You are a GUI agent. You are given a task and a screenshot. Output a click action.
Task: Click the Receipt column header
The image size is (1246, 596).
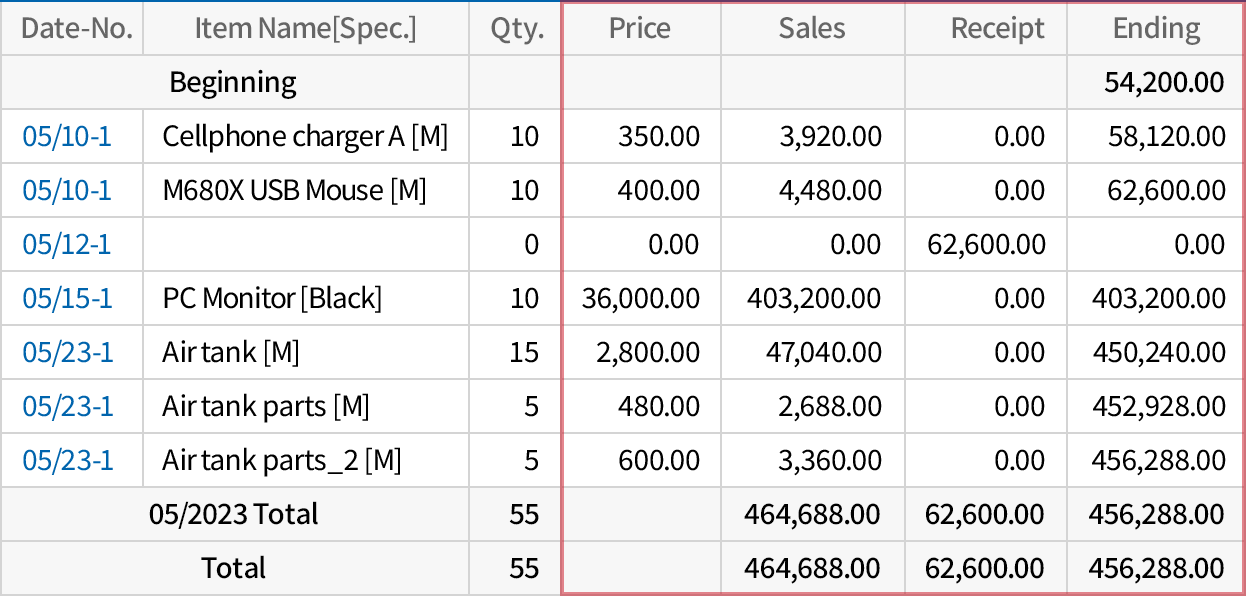(x=997, y=29)
